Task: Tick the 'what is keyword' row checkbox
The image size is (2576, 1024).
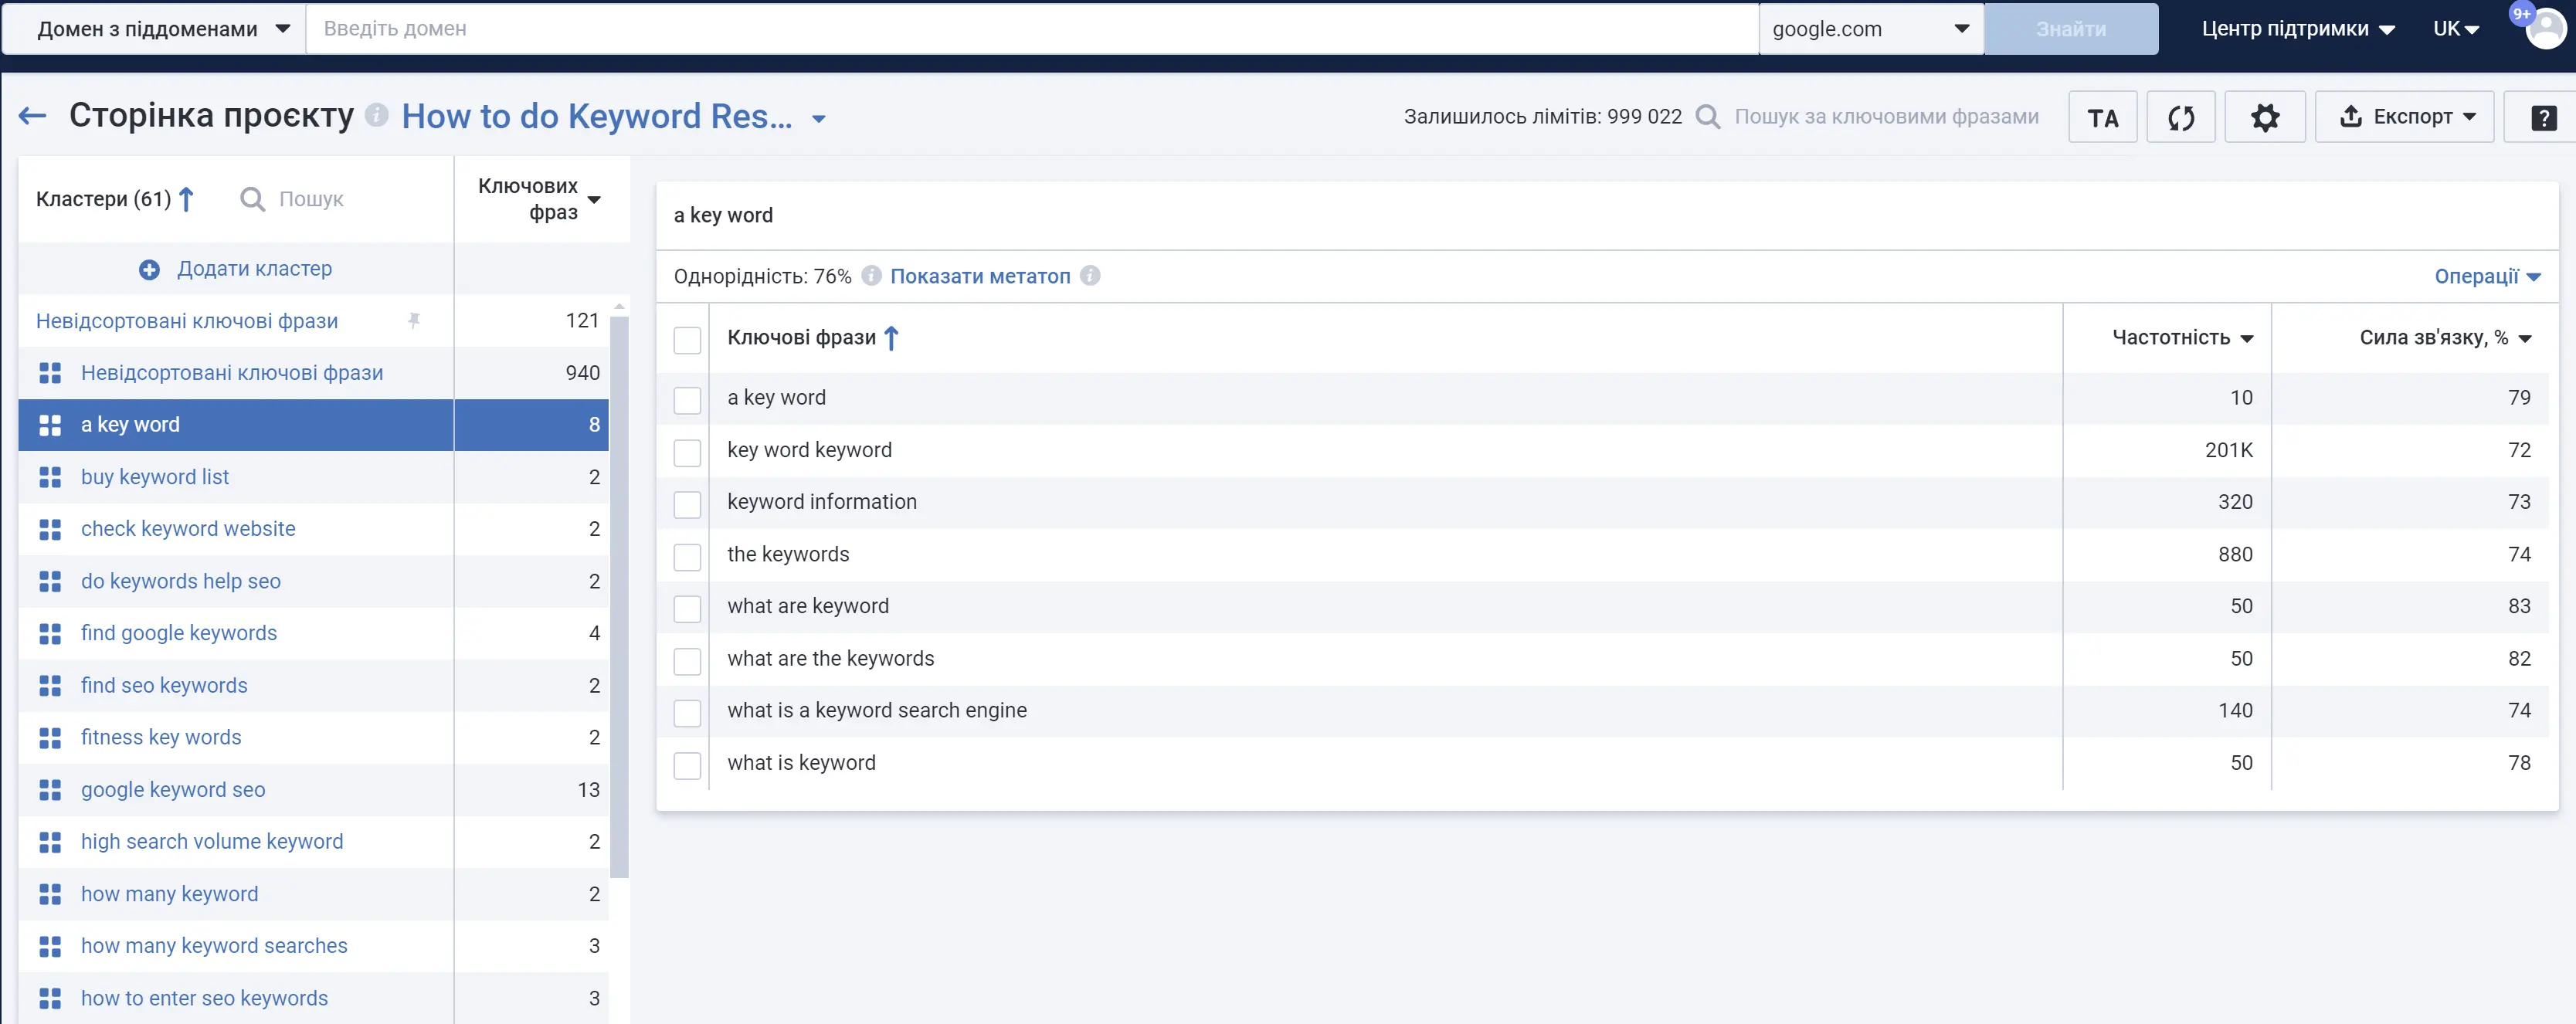Action: point(687,765)
